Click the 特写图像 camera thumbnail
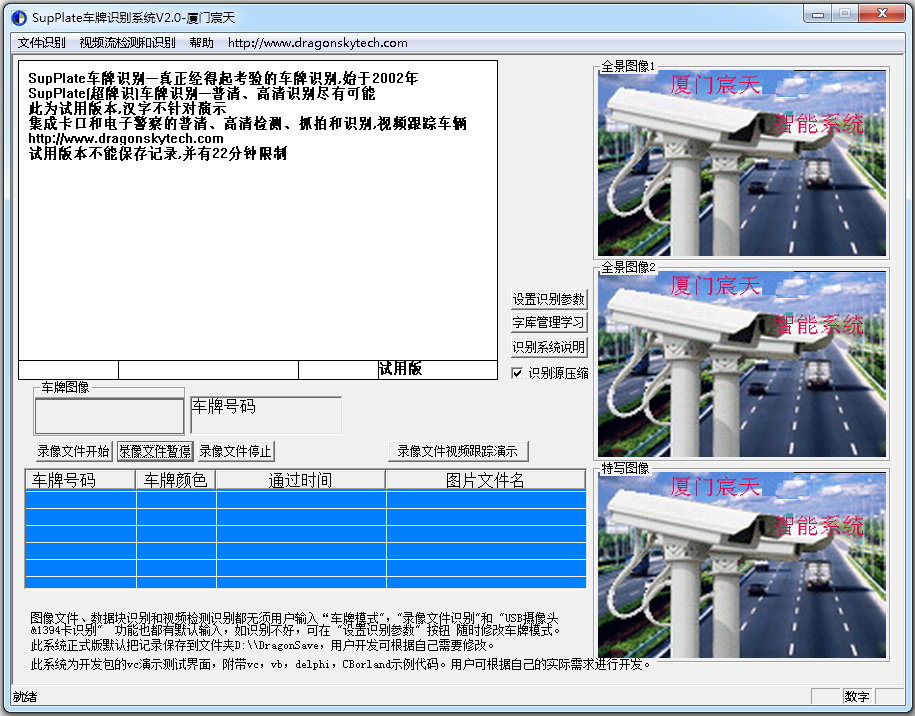 (742, 565)
